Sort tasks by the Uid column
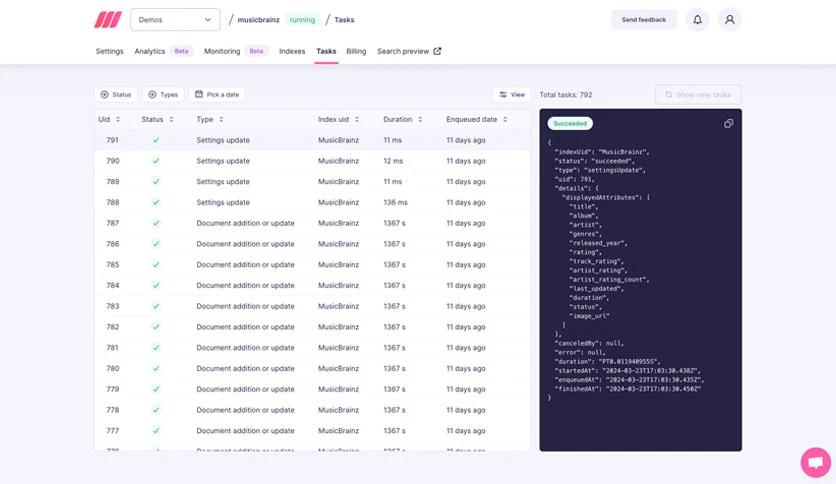 pyautogui.click(x=109, y=119)
